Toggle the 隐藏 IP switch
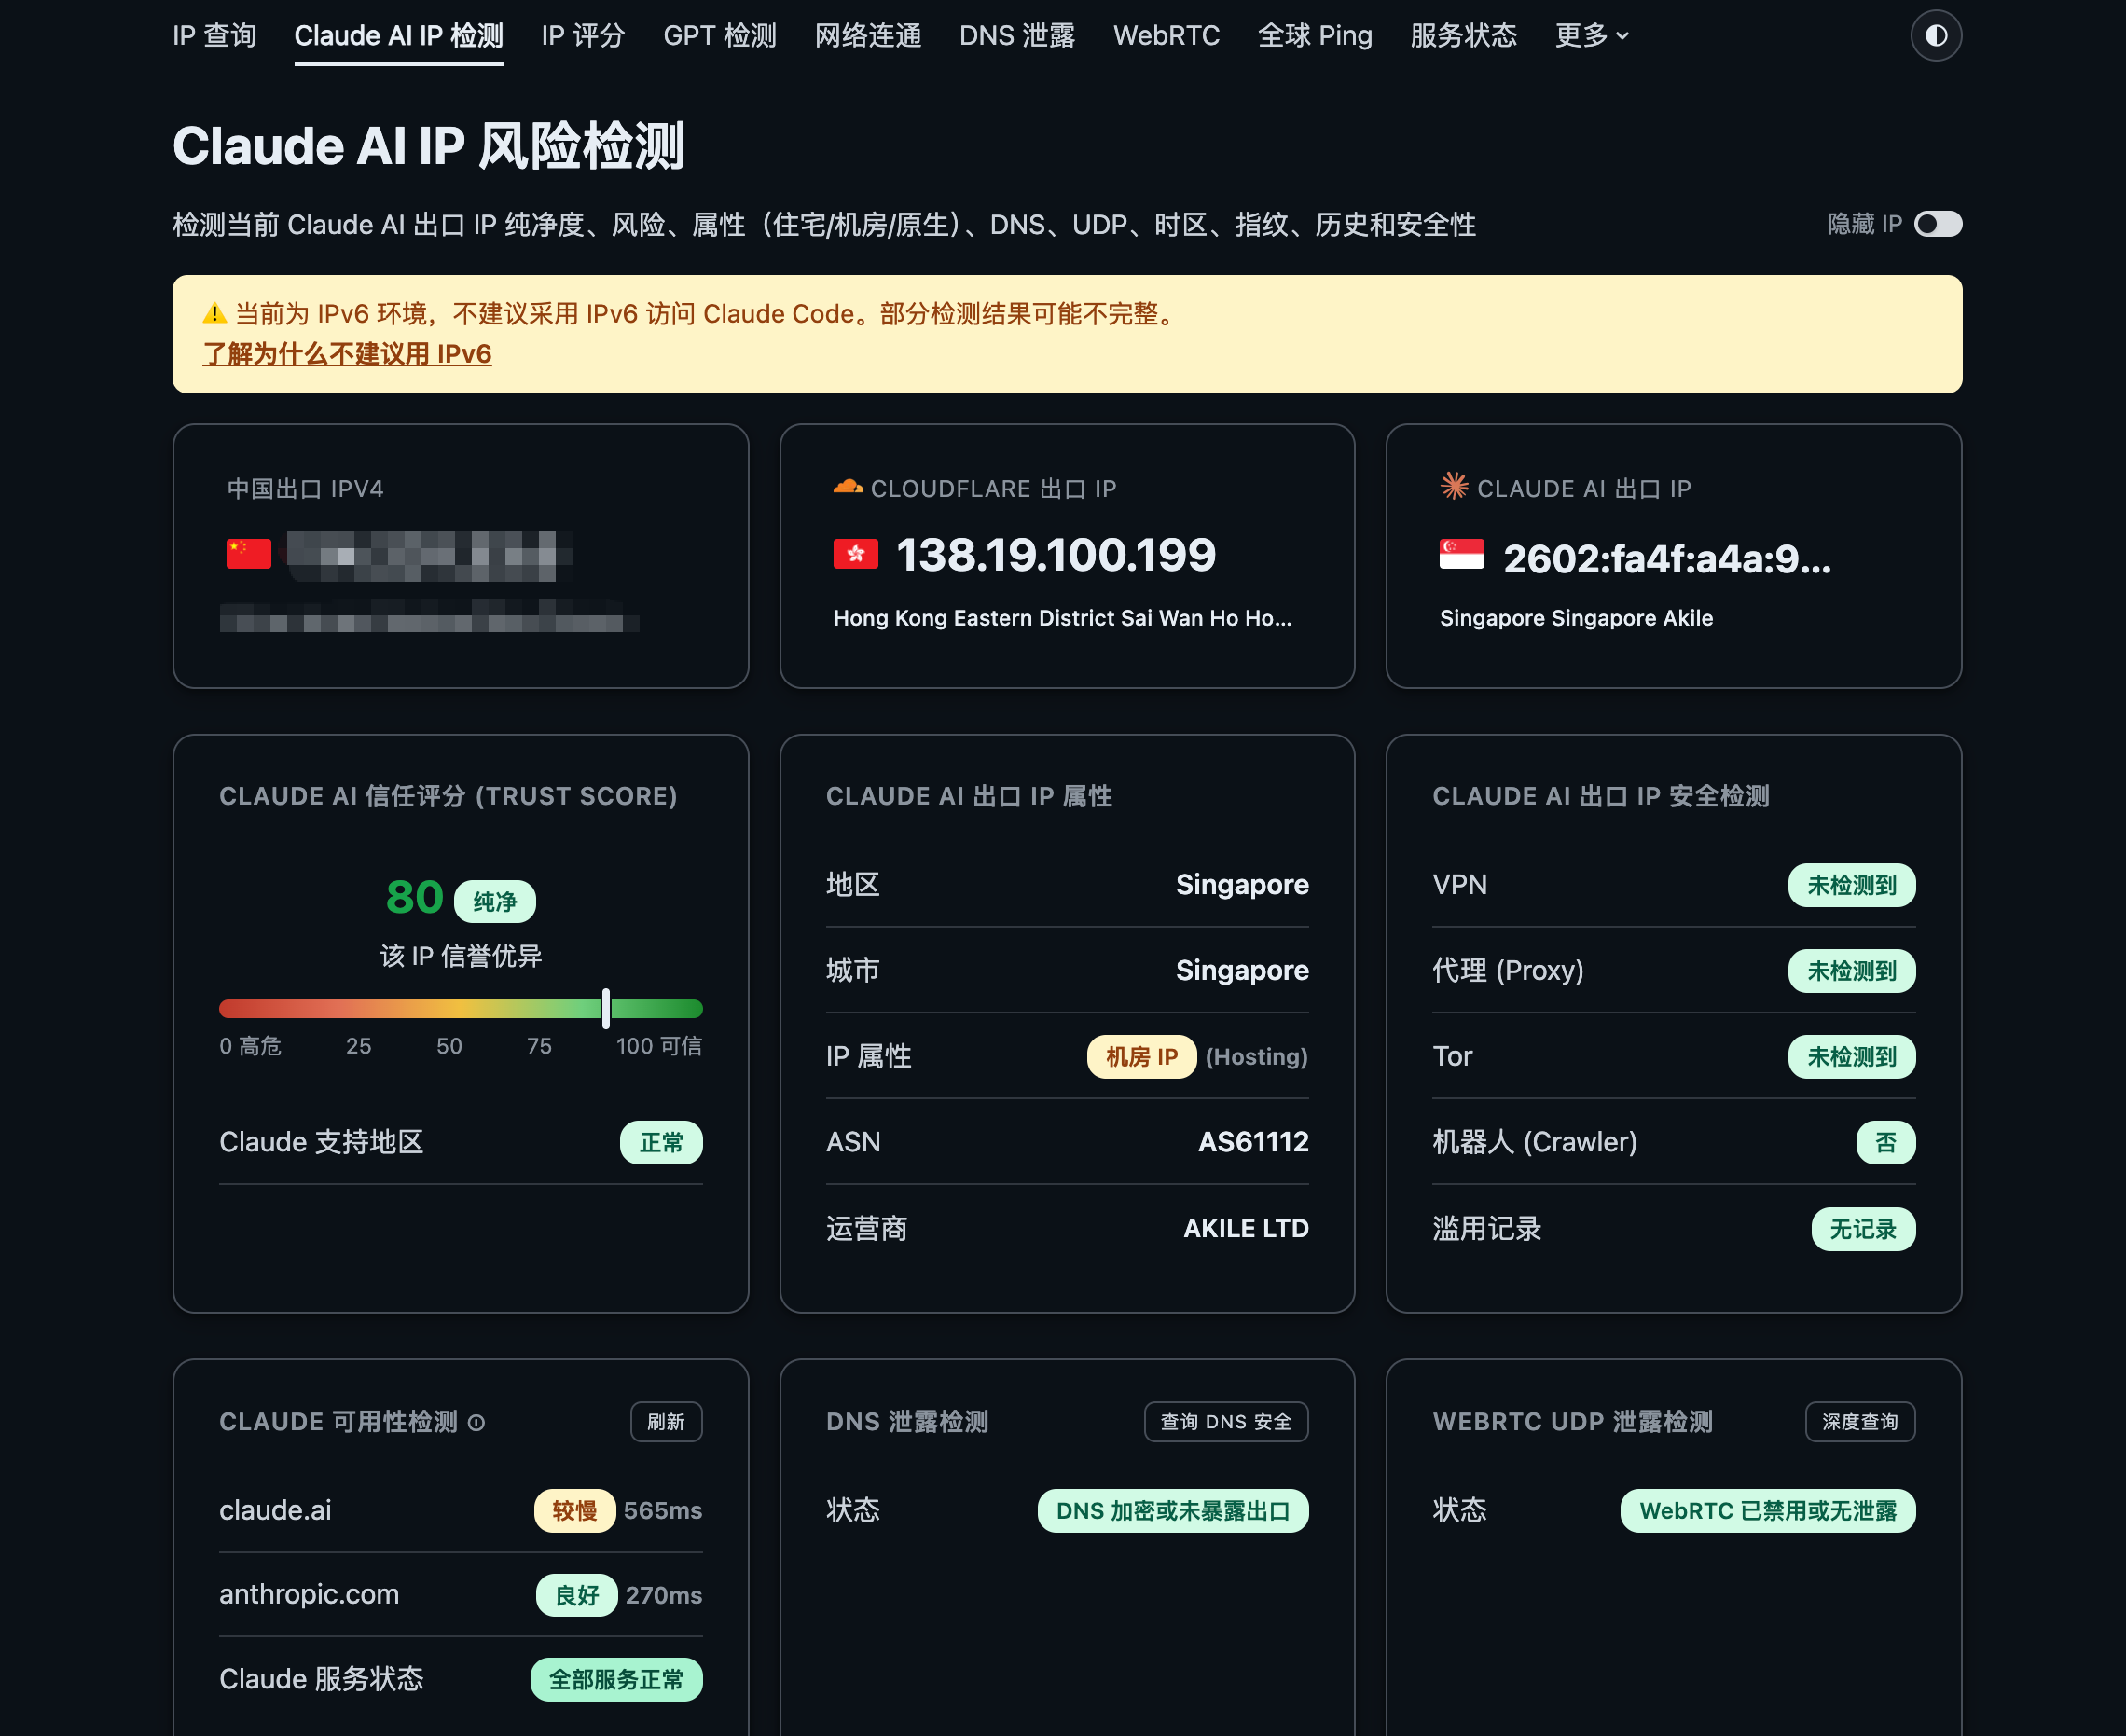 pos(1937,224)
